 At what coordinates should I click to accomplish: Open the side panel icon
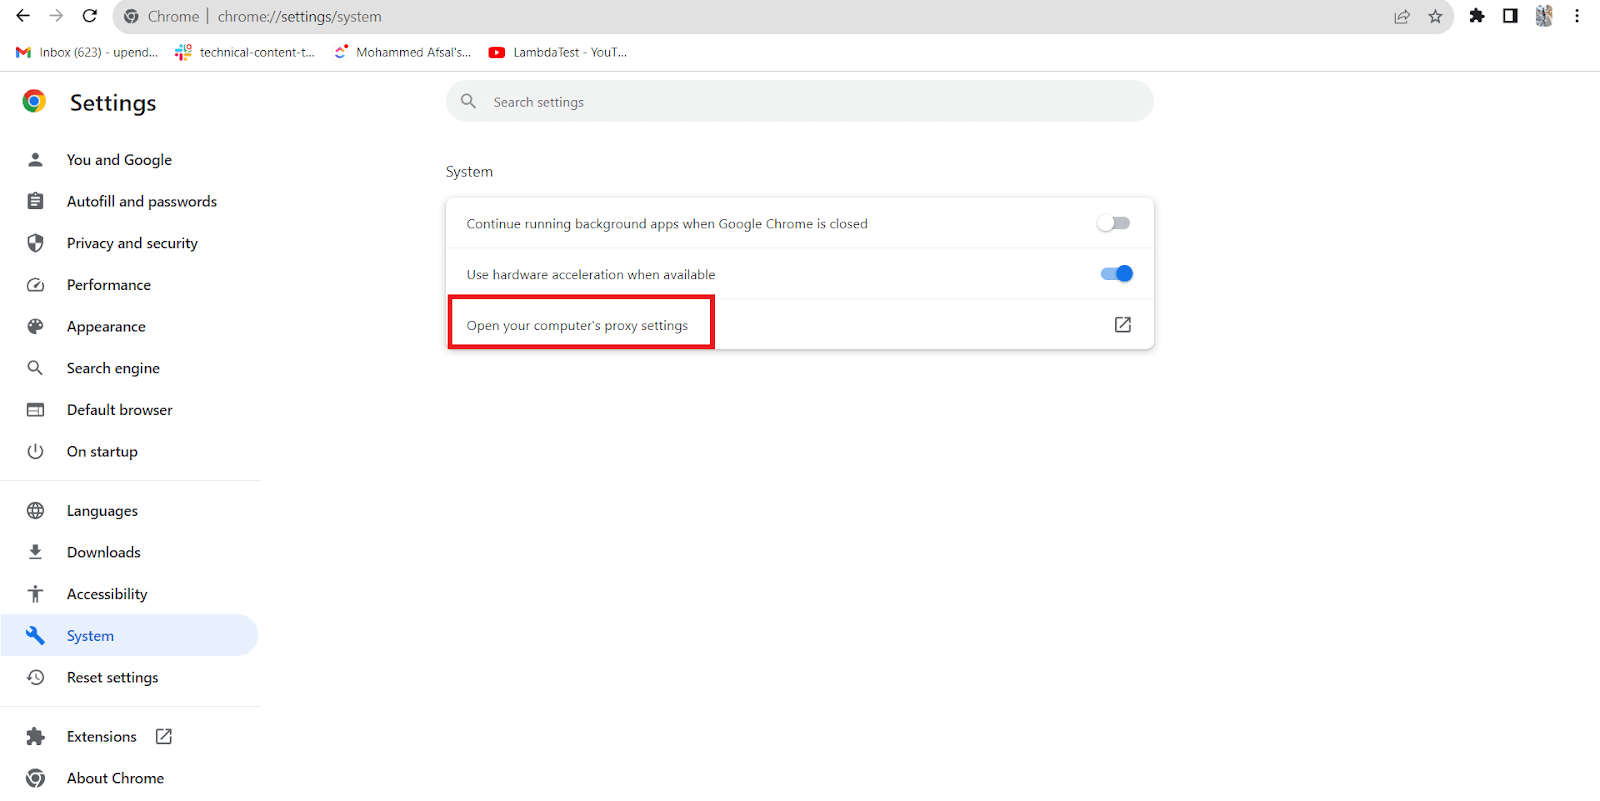(1510, 16)
